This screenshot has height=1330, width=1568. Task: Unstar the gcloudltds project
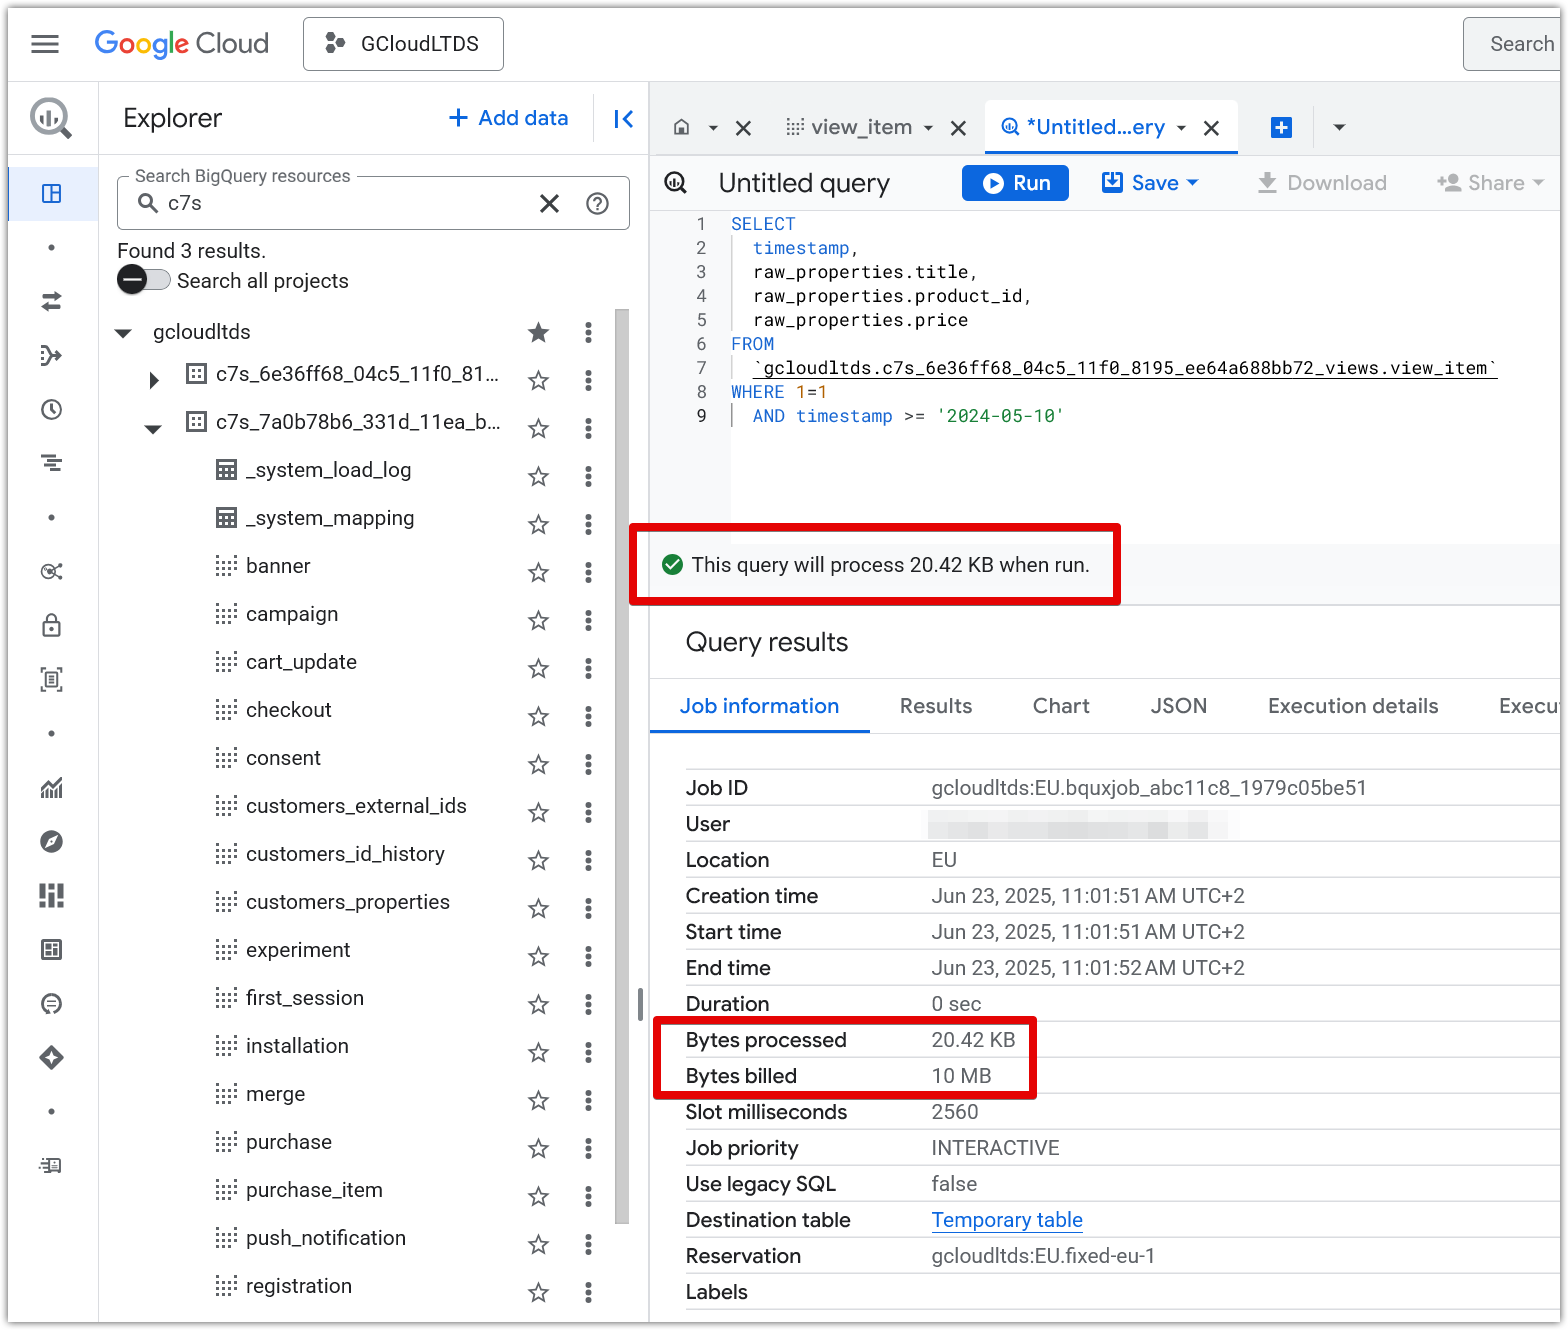(x=538, y=332)
